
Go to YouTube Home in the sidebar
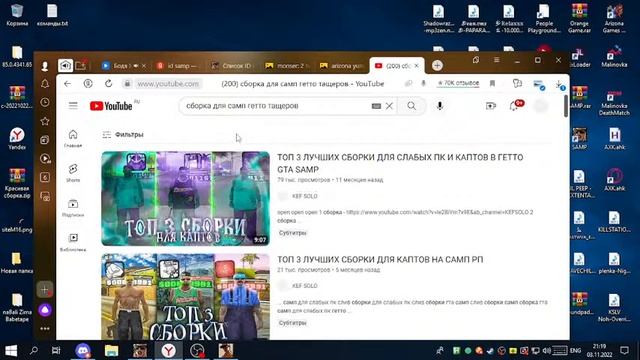(x=73, y=138)
